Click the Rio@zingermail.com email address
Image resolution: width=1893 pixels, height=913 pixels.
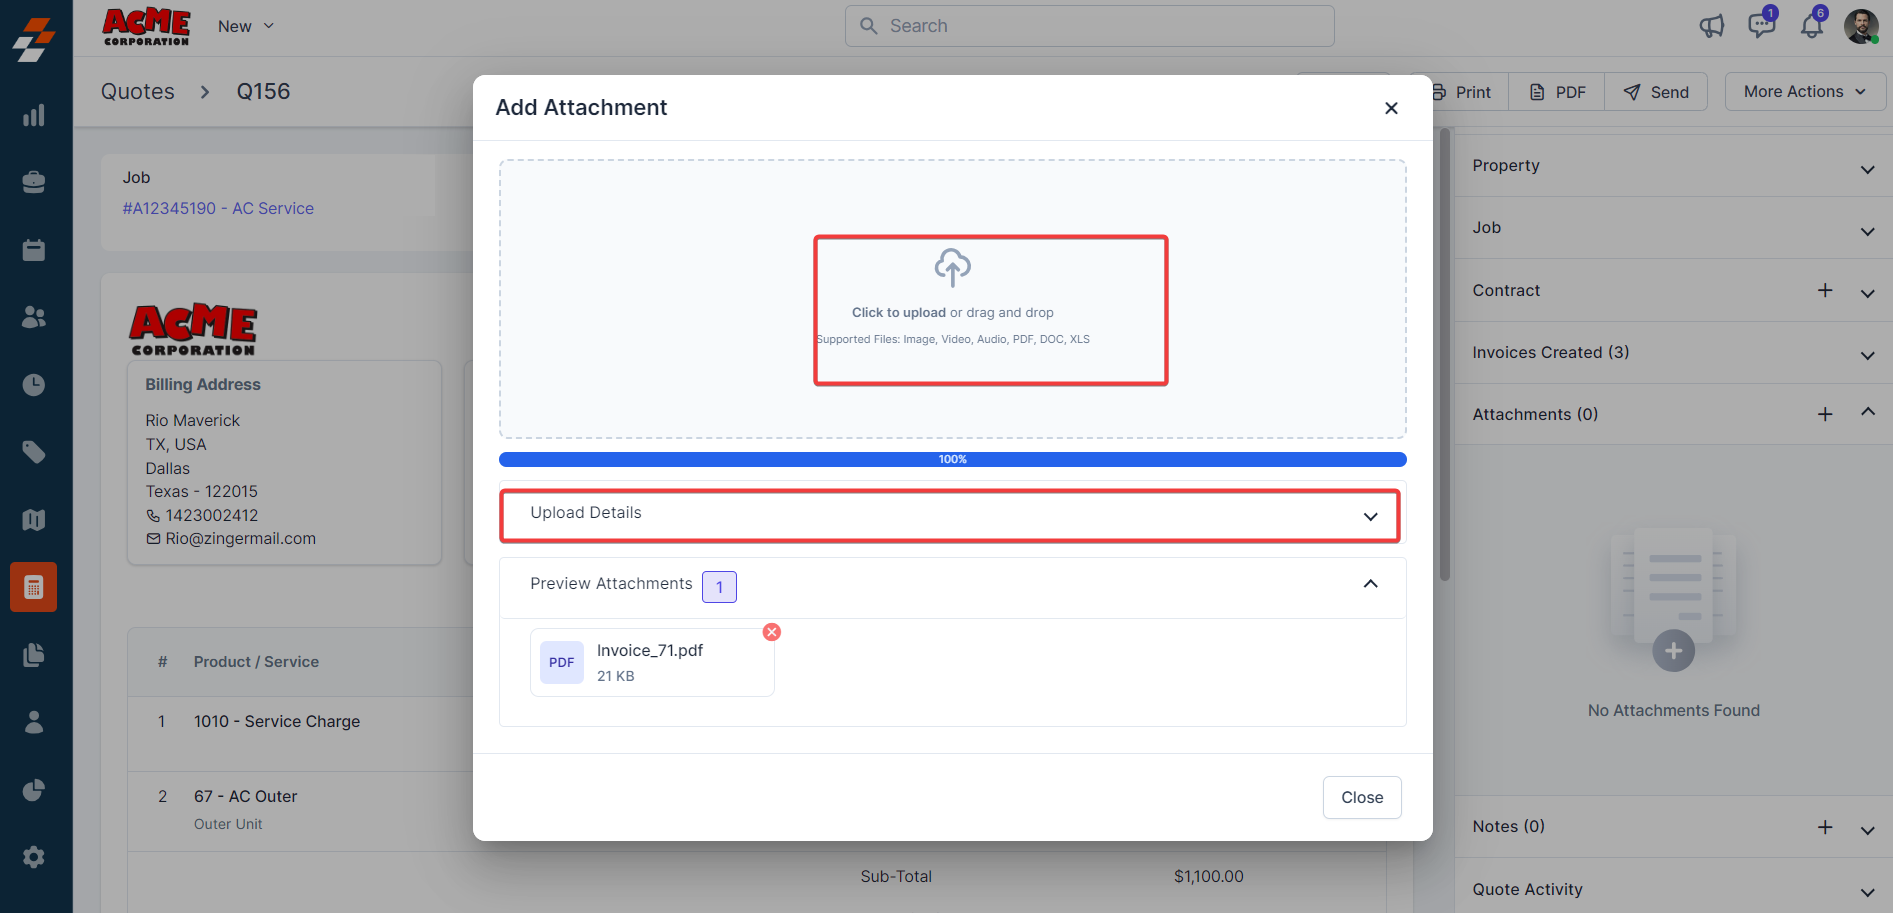(x=241, y=538)
